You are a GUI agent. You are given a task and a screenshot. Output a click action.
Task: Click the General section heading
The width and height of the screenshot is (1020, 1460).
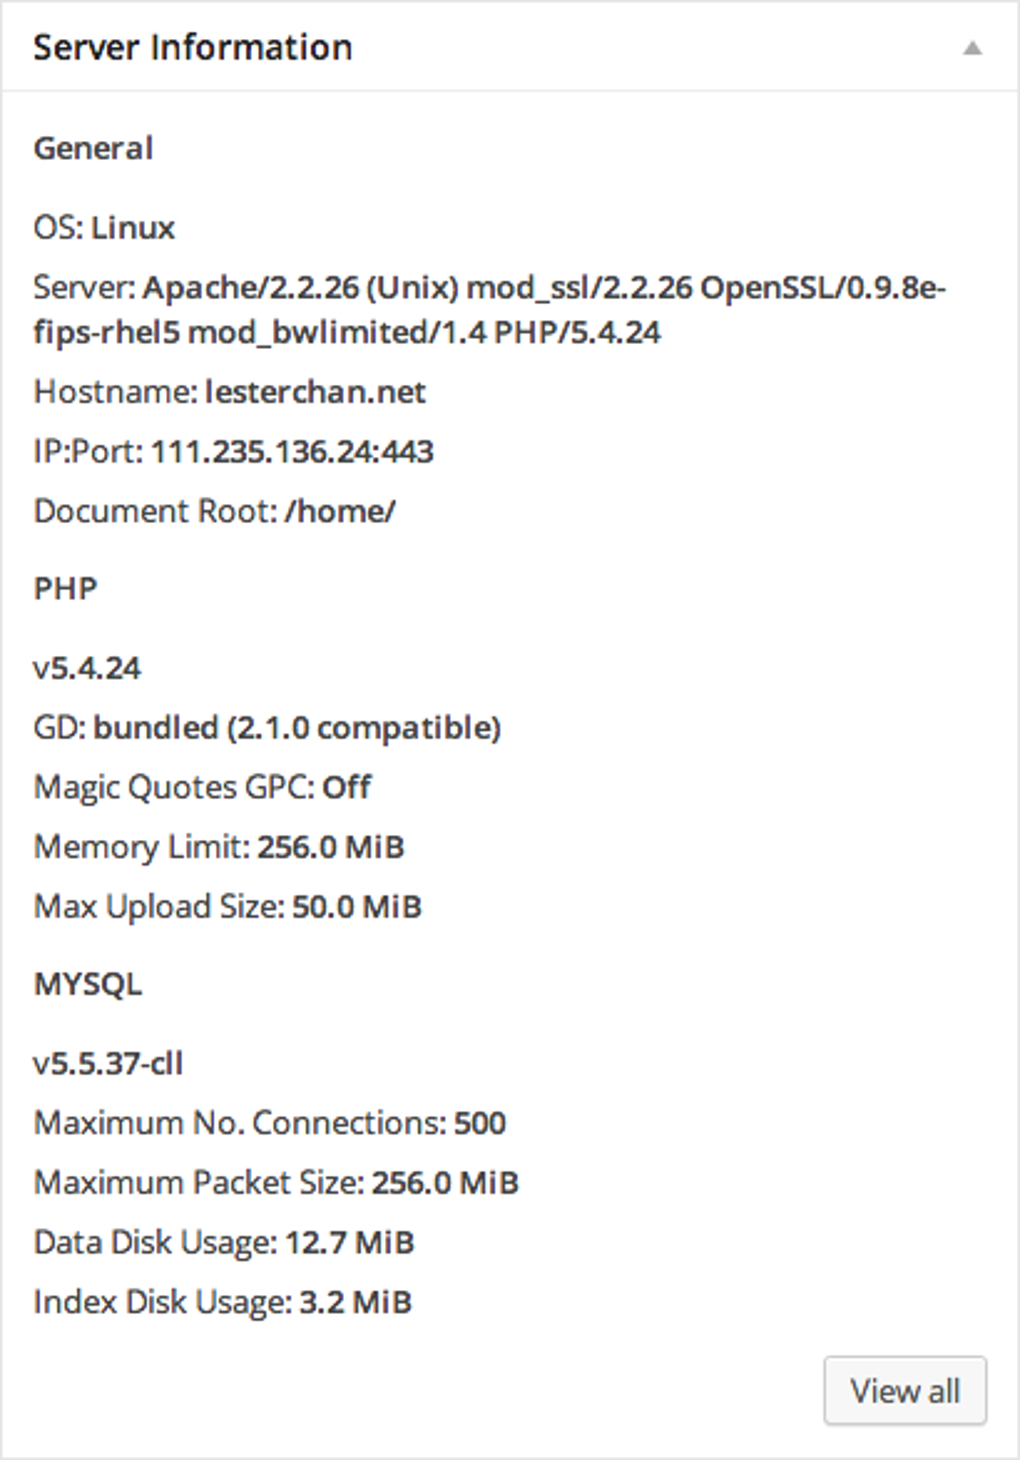click(93, 147)
